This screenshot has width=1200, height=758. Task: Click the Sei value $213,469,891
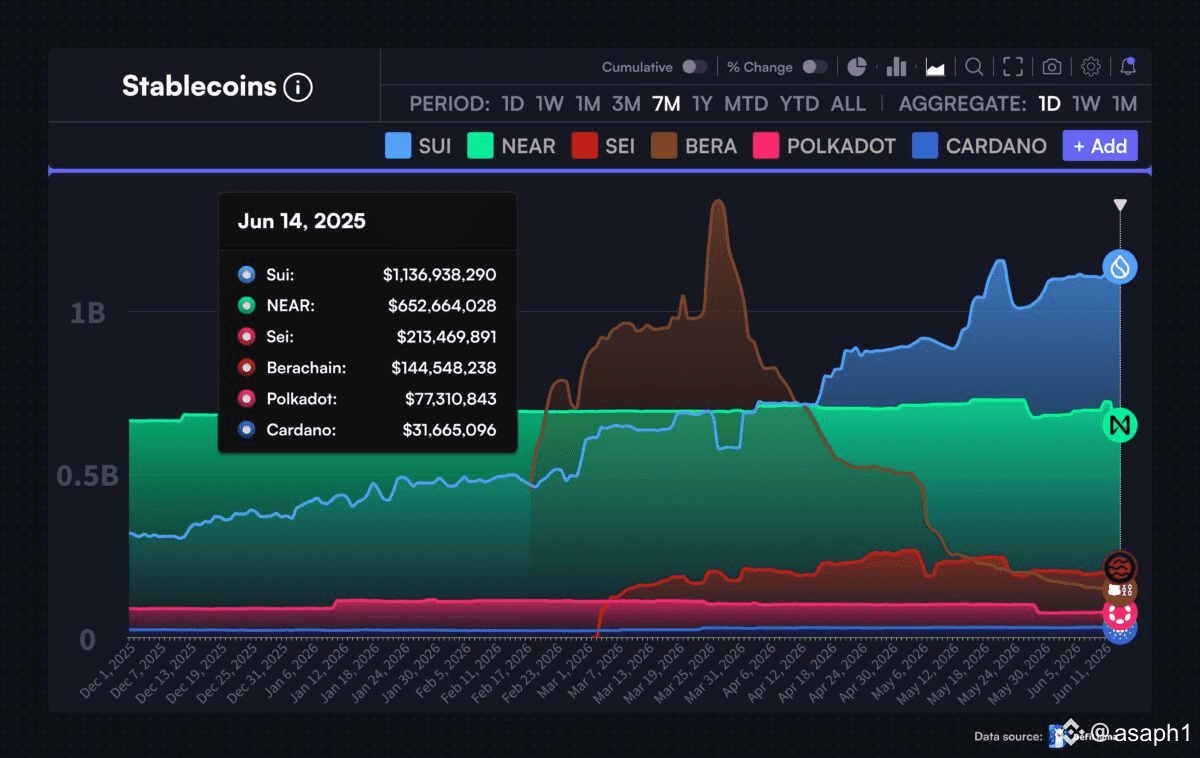click(446, 337)
